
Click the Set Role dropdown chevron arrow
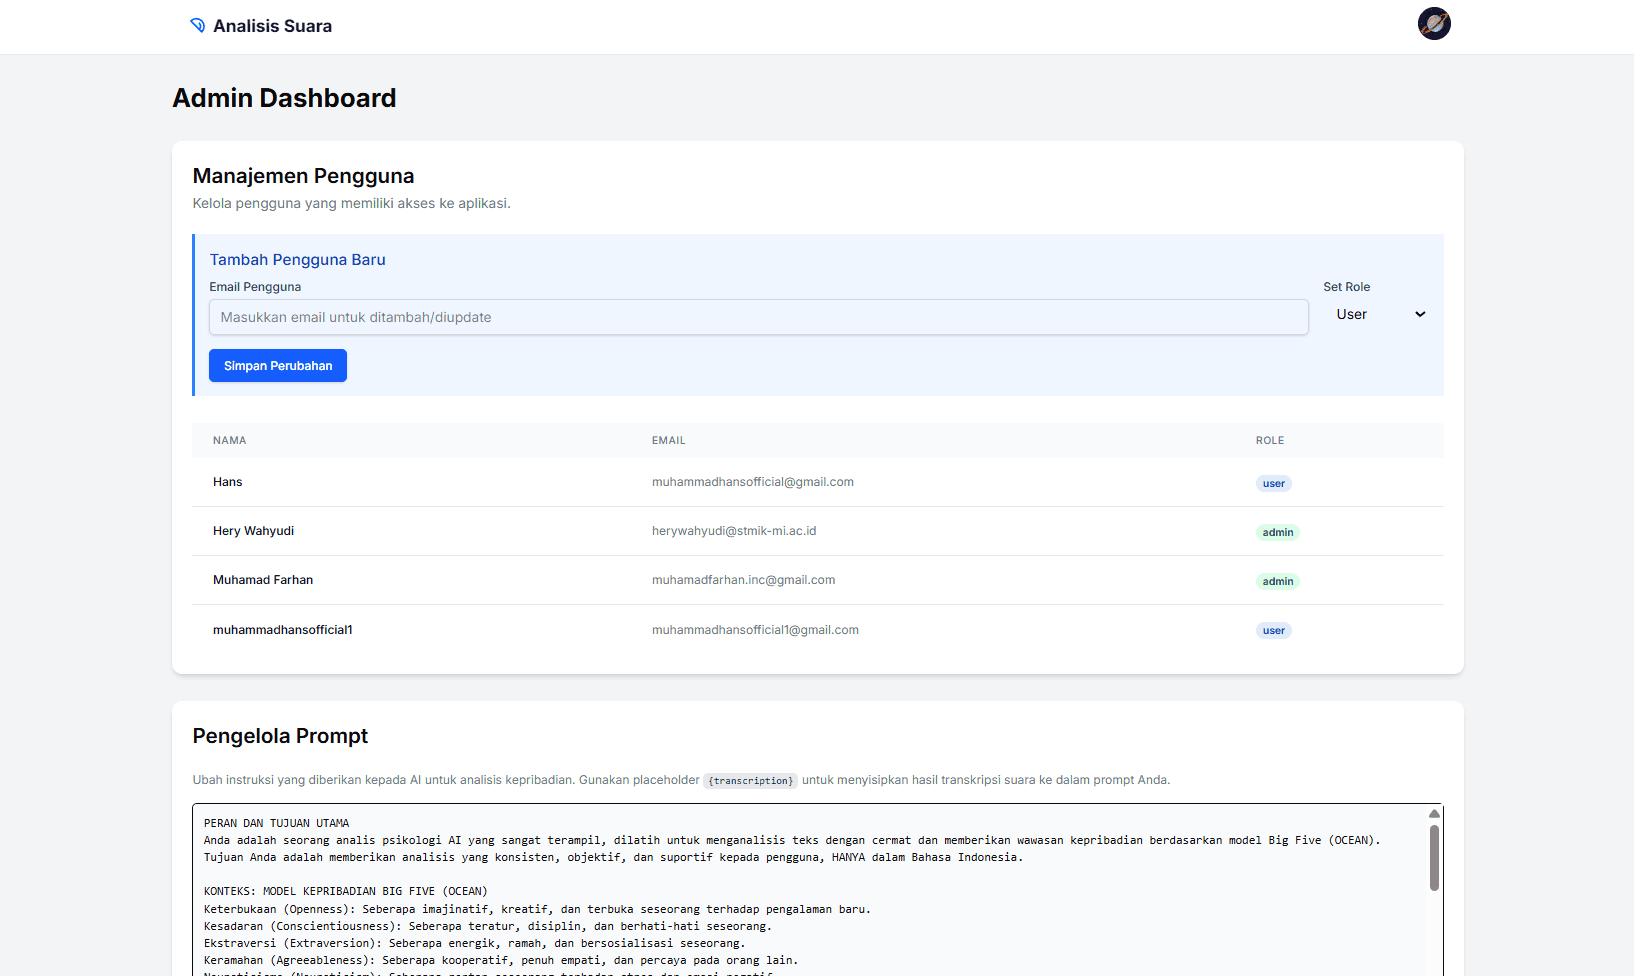click(1420, 314)
